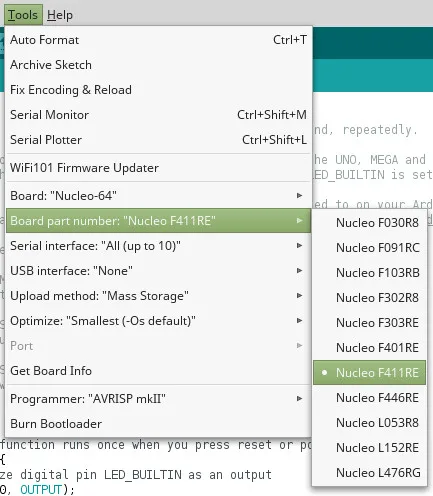Expand the Programmer "AVRISP mkII" submenu
The width and height of the screenshot is (433, 496).
pyautogui.click(x=158, y=399)
